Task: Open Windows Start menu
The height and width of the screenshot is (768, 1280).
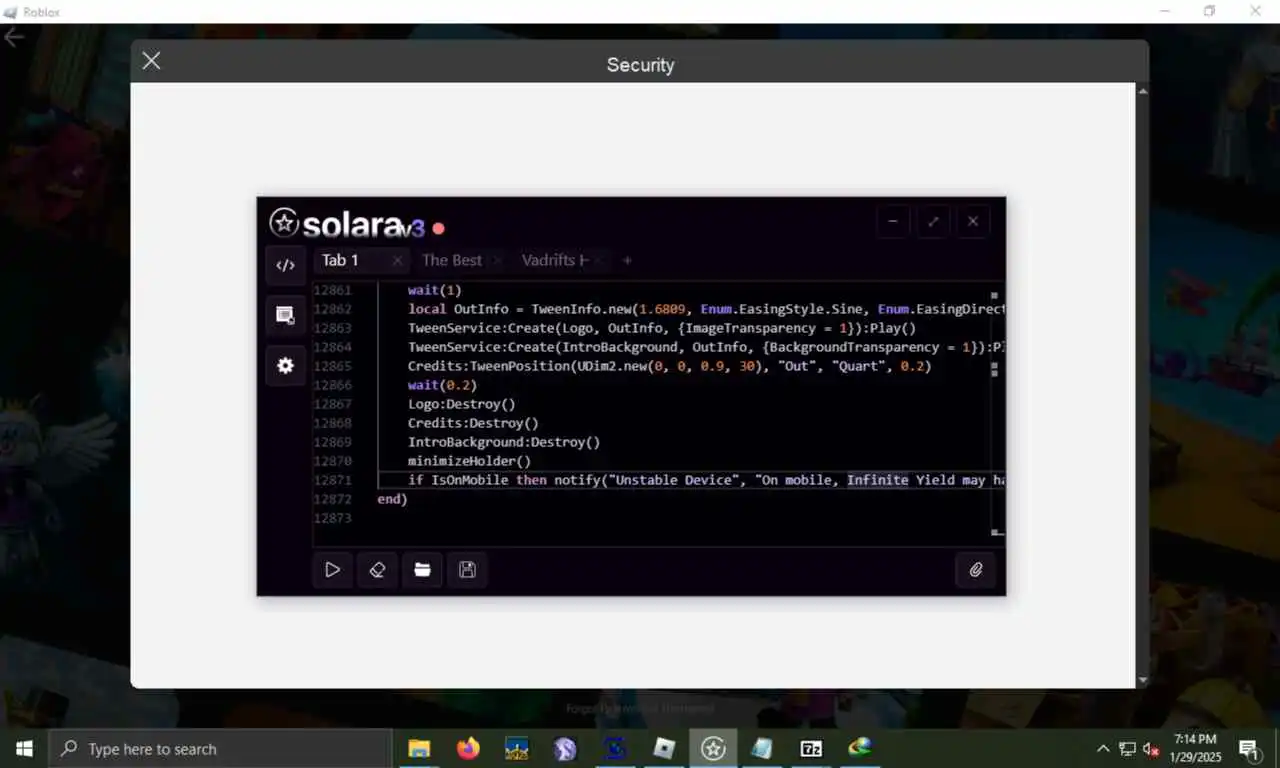Action: tap(24, 749)
